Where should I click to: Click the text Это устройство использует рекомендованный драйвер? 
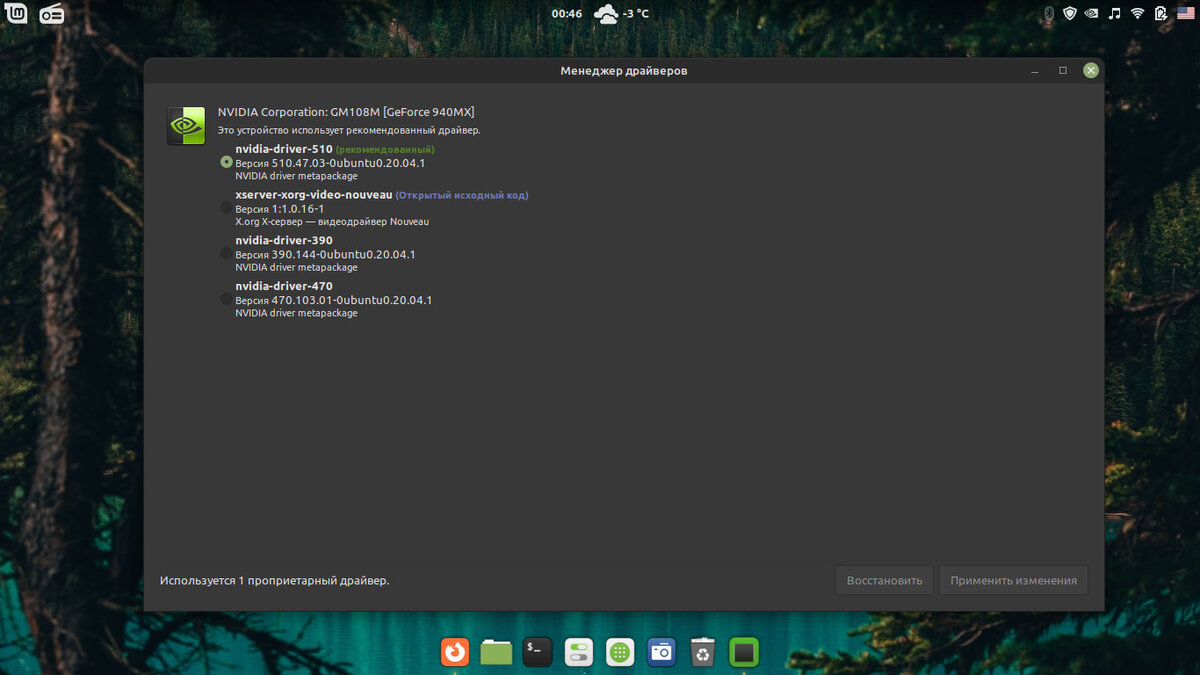pos(349,130)
